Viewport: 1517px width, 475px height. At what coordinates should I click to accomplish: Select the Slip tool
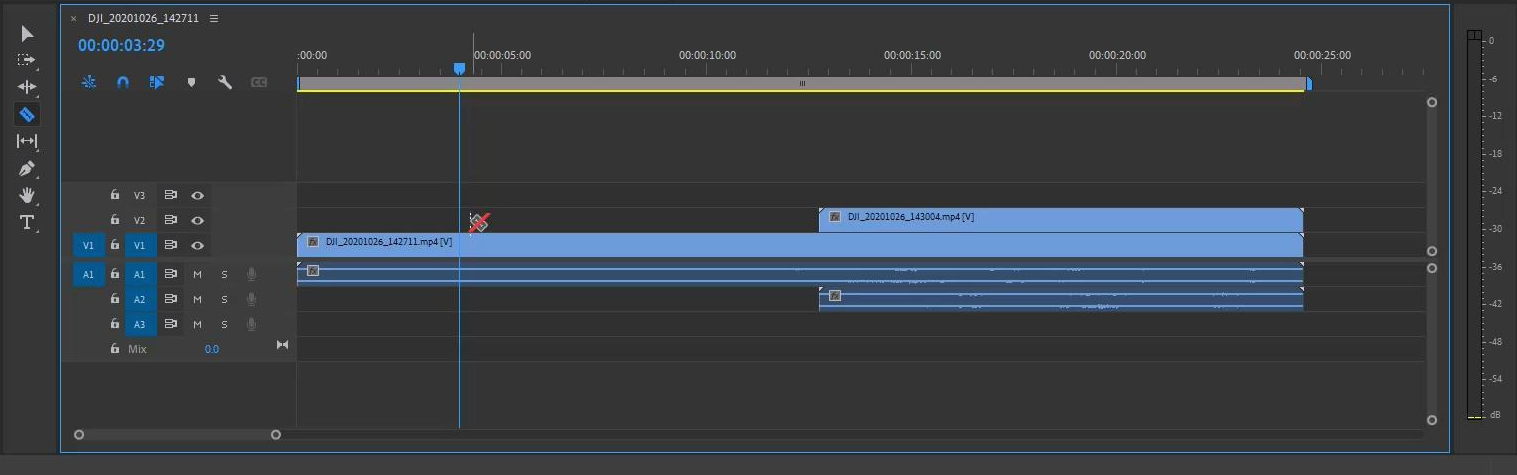pos(27,141)
